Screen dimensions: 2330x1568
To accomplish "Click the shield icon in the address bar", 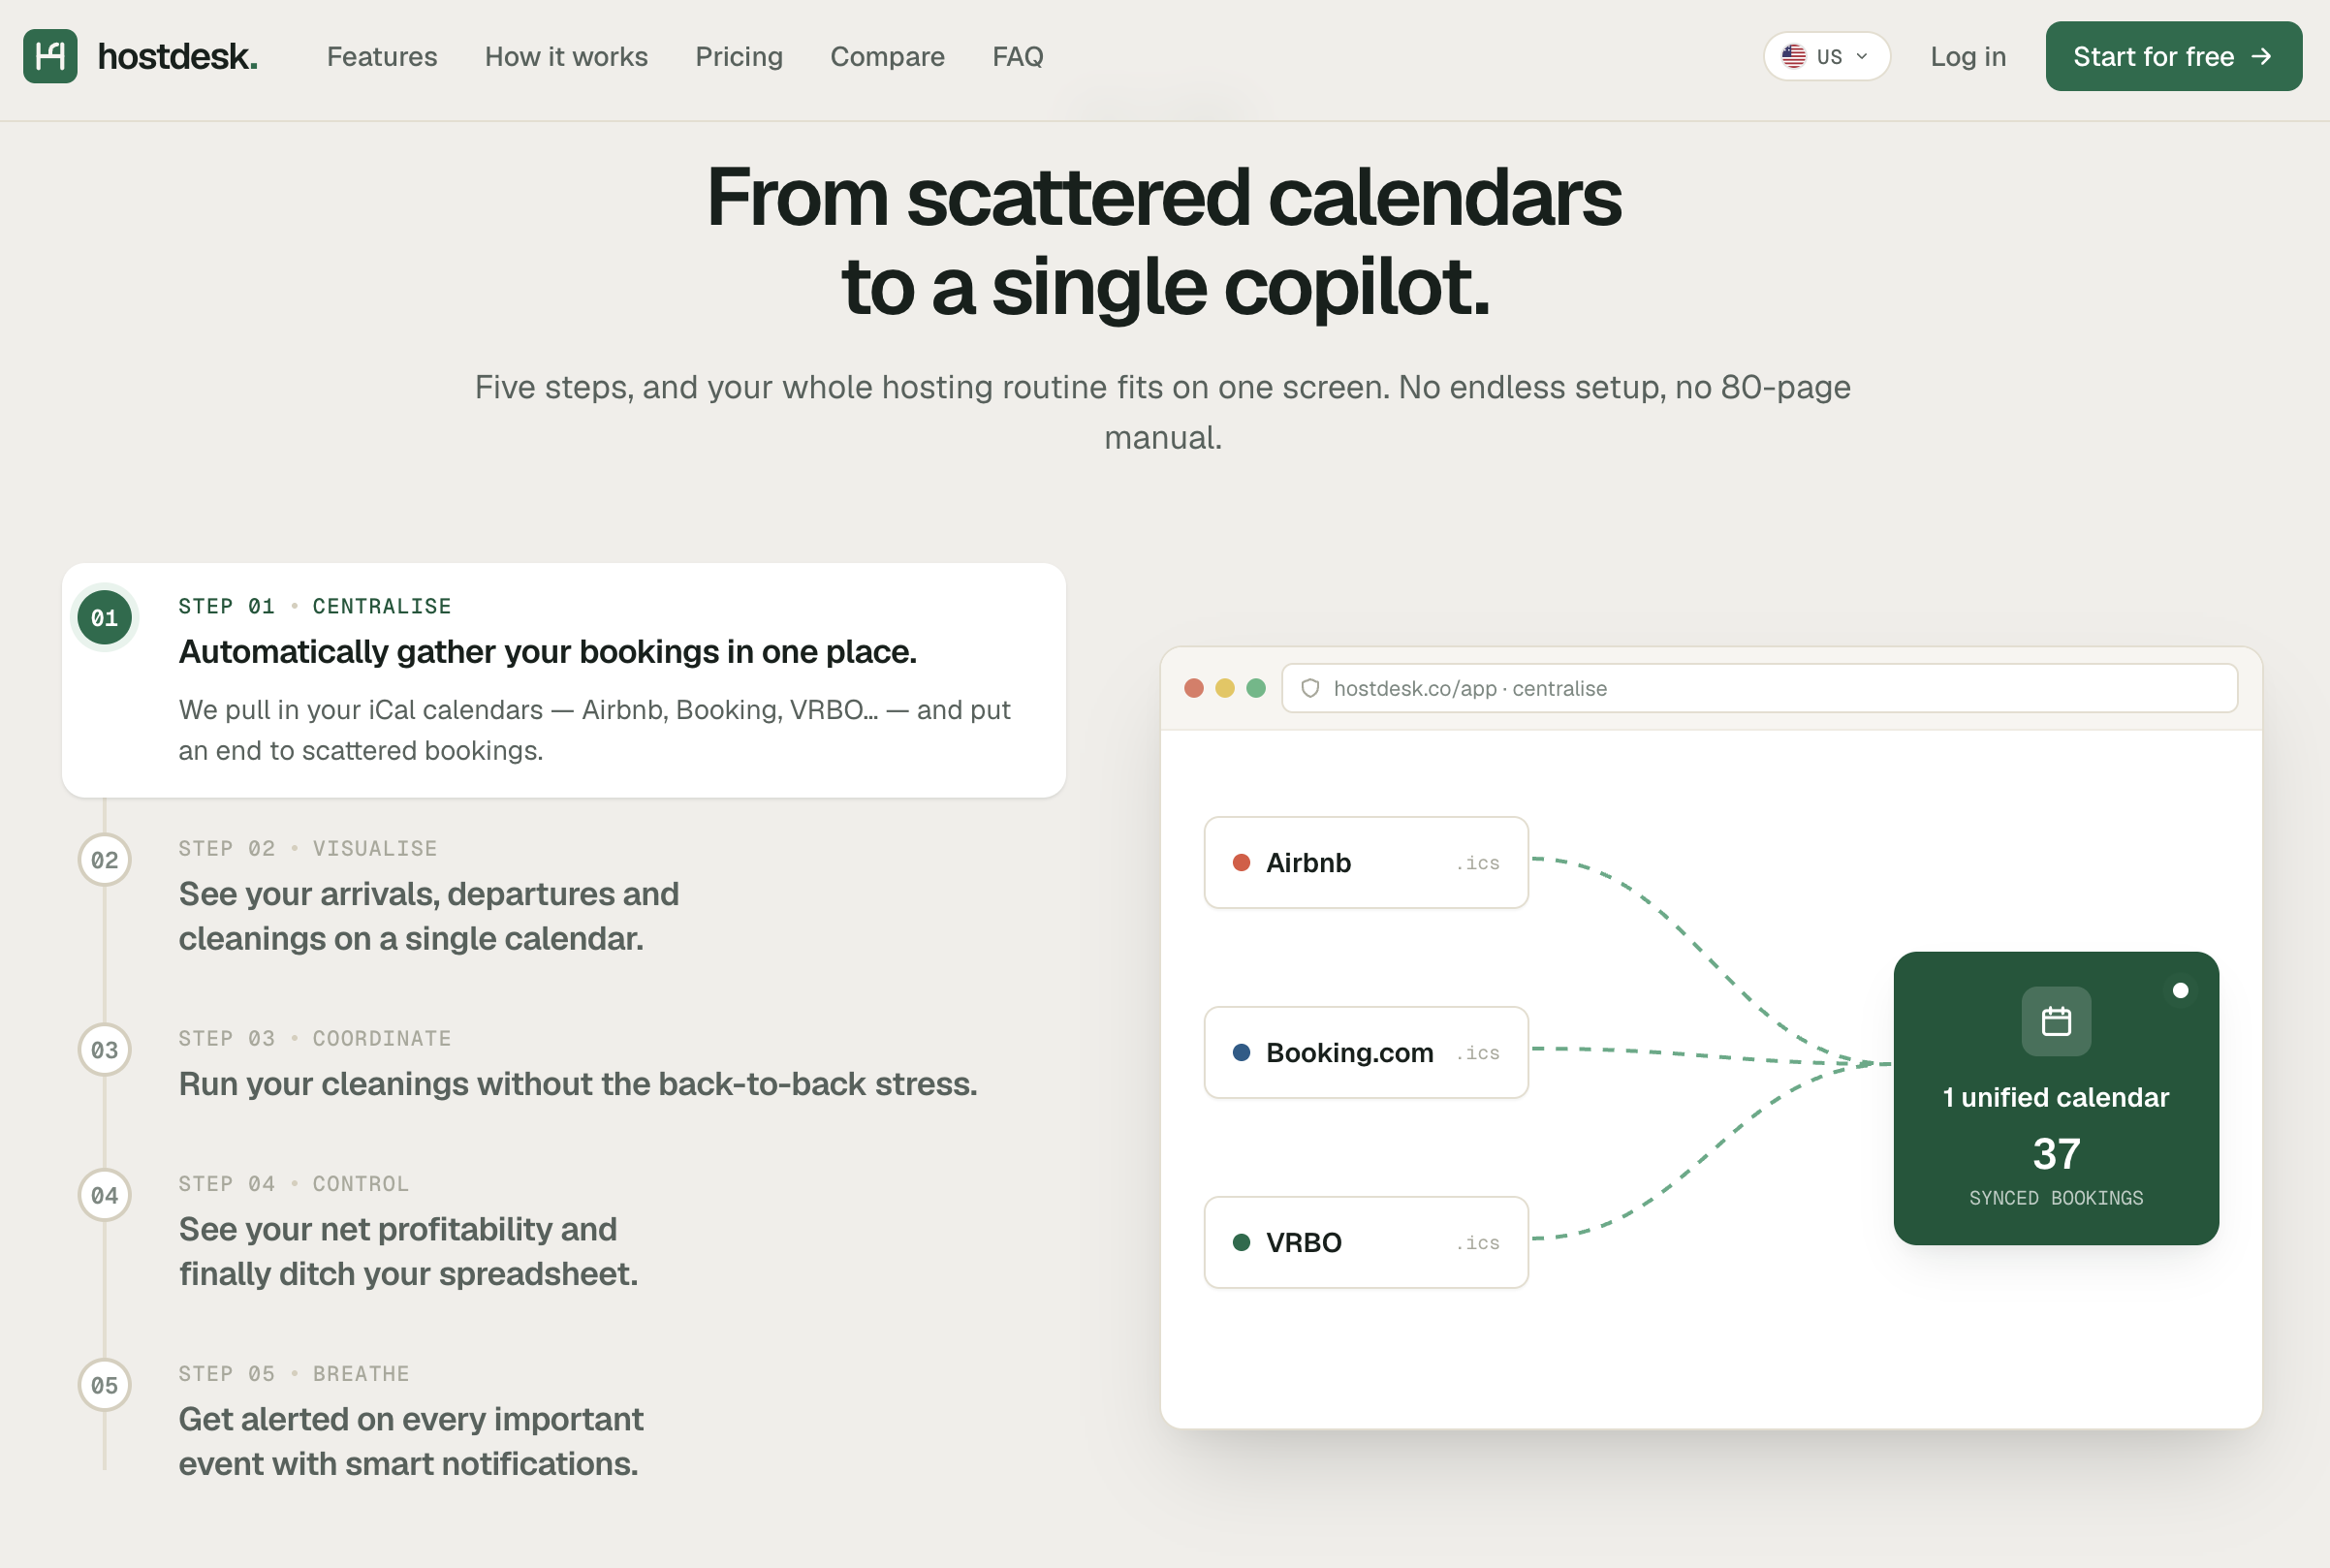I will pyautogui.click(x=1310, y=688).
